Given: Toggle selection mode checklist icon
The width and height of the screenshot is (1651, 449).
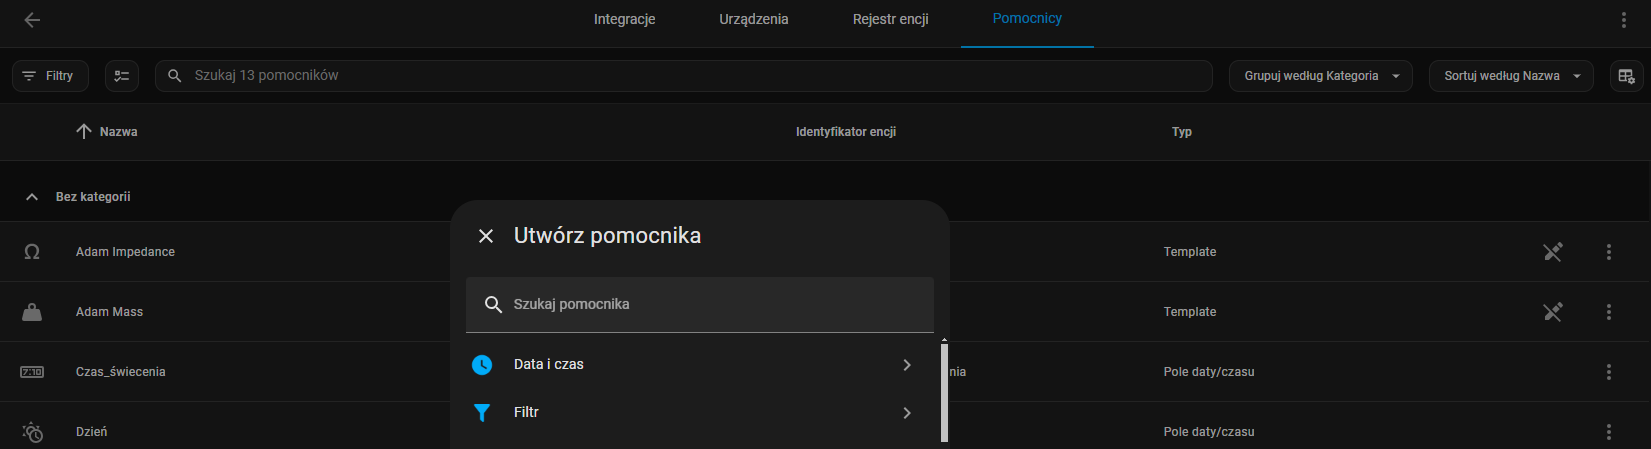Looking at the screenshot, I should point(122,76).
